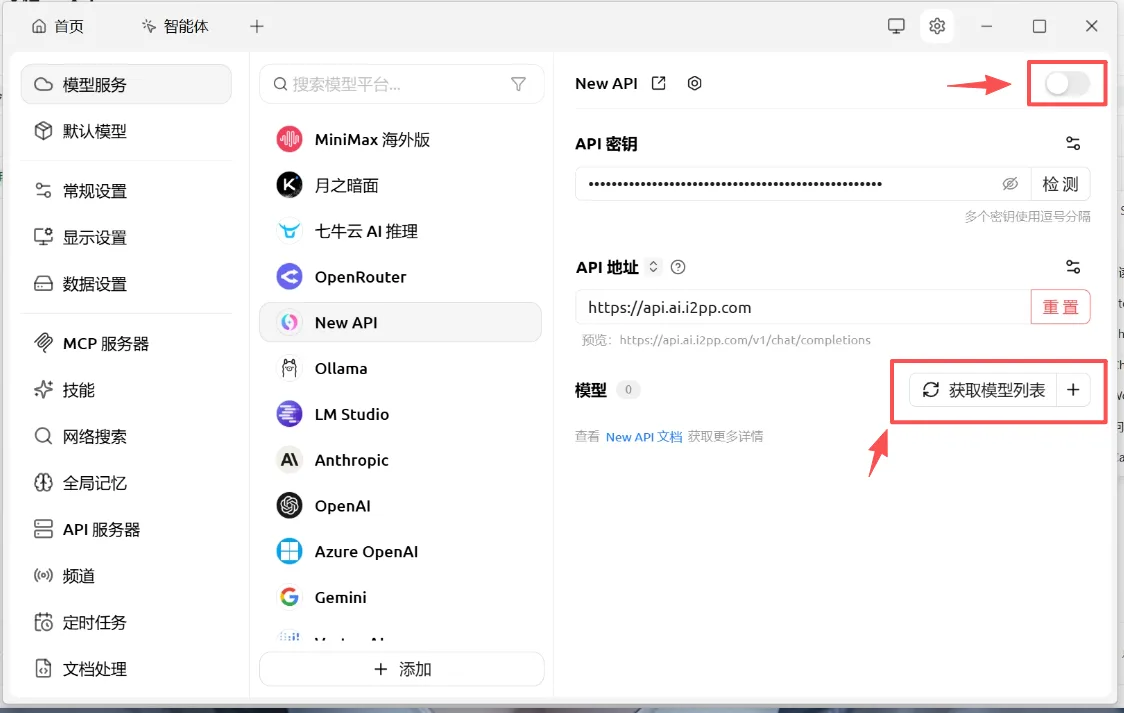Select New API provider entry
The height and width of the screenshot is (713, 1124).
400,322
